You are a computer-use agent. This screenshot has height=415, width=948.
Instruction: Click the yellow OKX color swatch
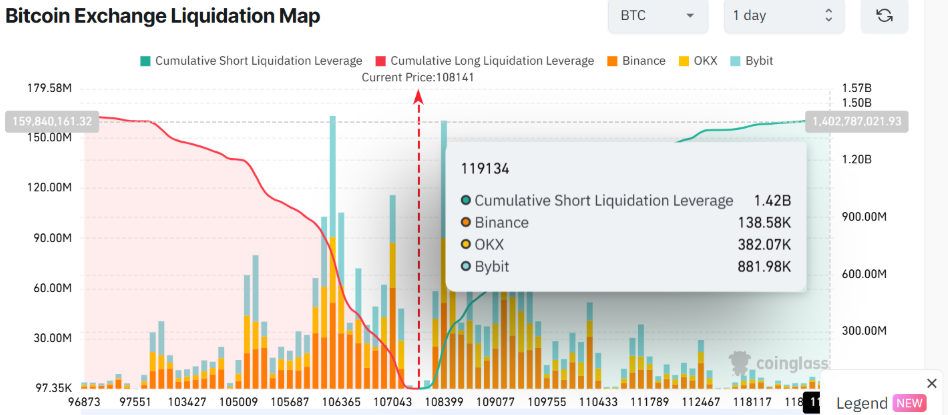(x=682, y=61)
